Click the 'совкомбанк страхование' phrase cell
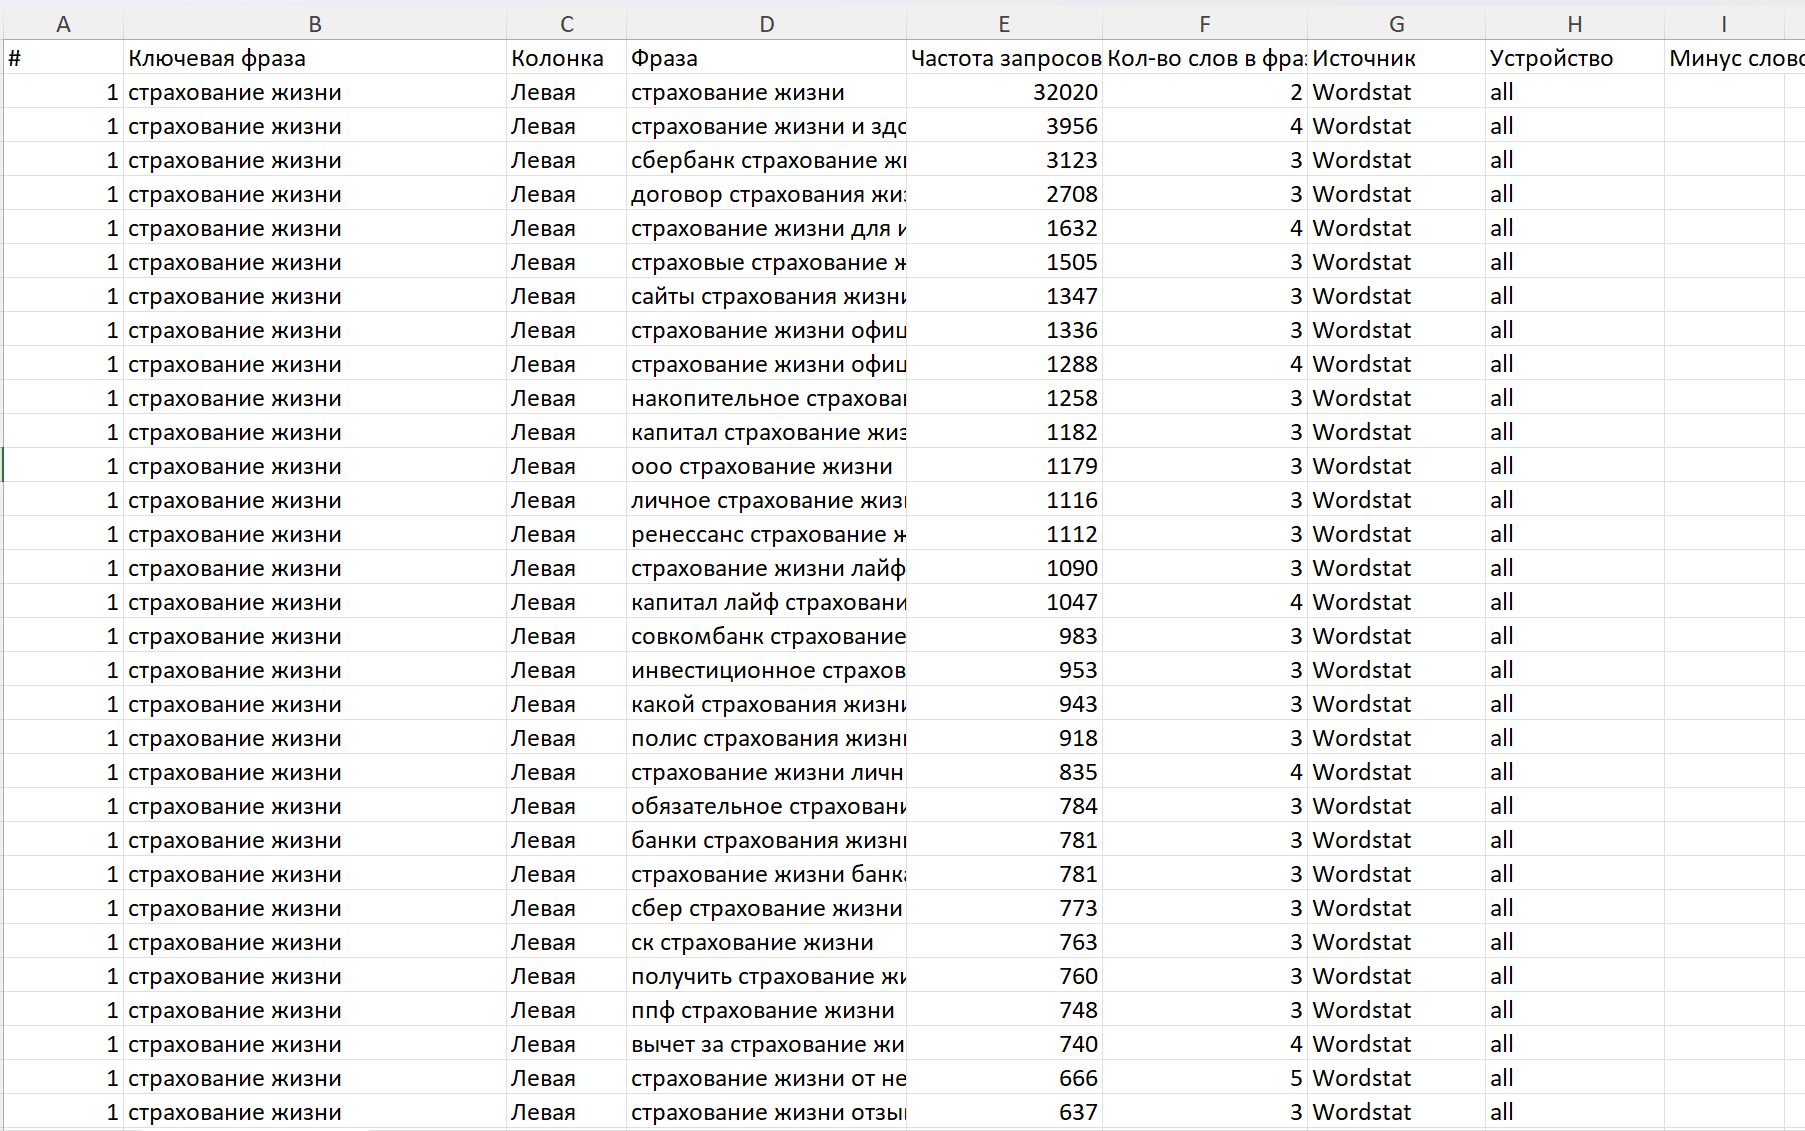Image resolution: width=1805 pixels, height=1131 pixels. pyautogui.click(x=766, y=636)
